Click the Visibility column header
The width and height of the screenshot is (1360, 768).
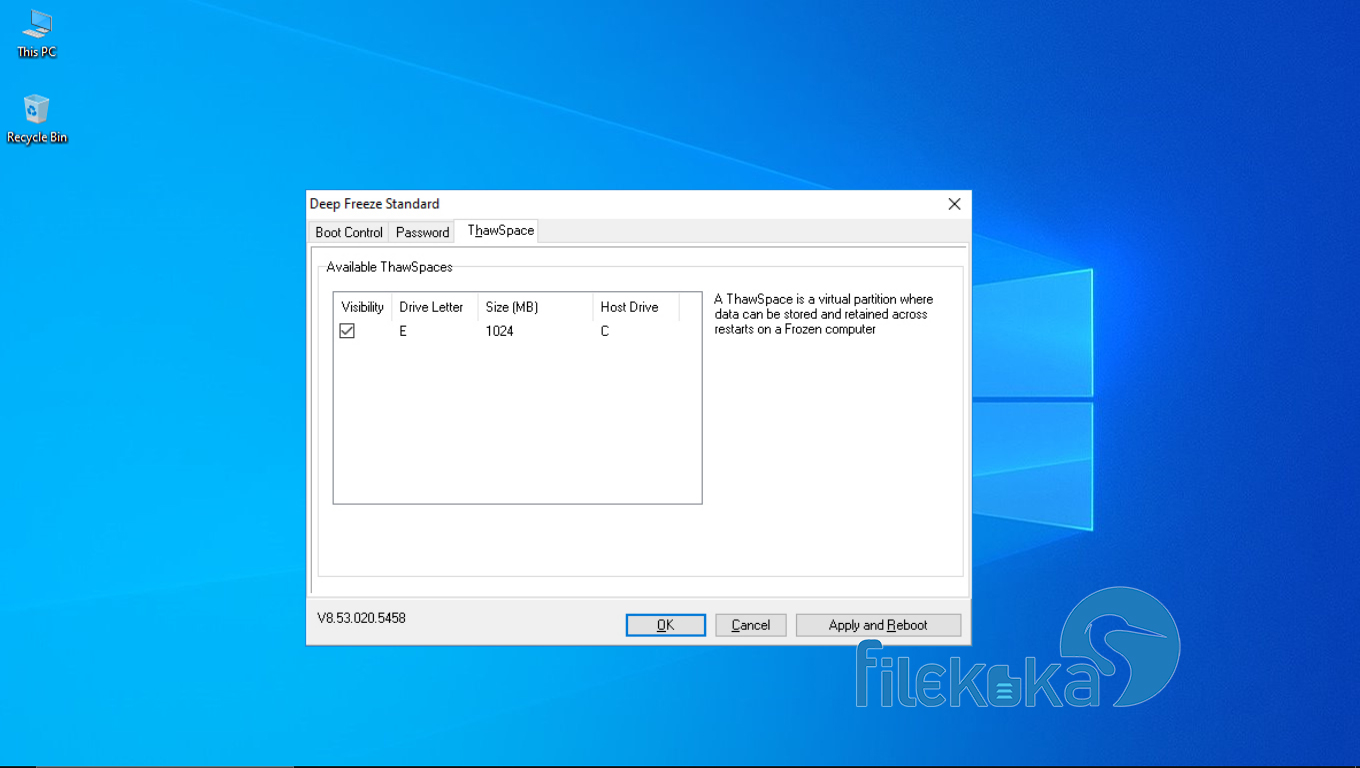[362, 307]
